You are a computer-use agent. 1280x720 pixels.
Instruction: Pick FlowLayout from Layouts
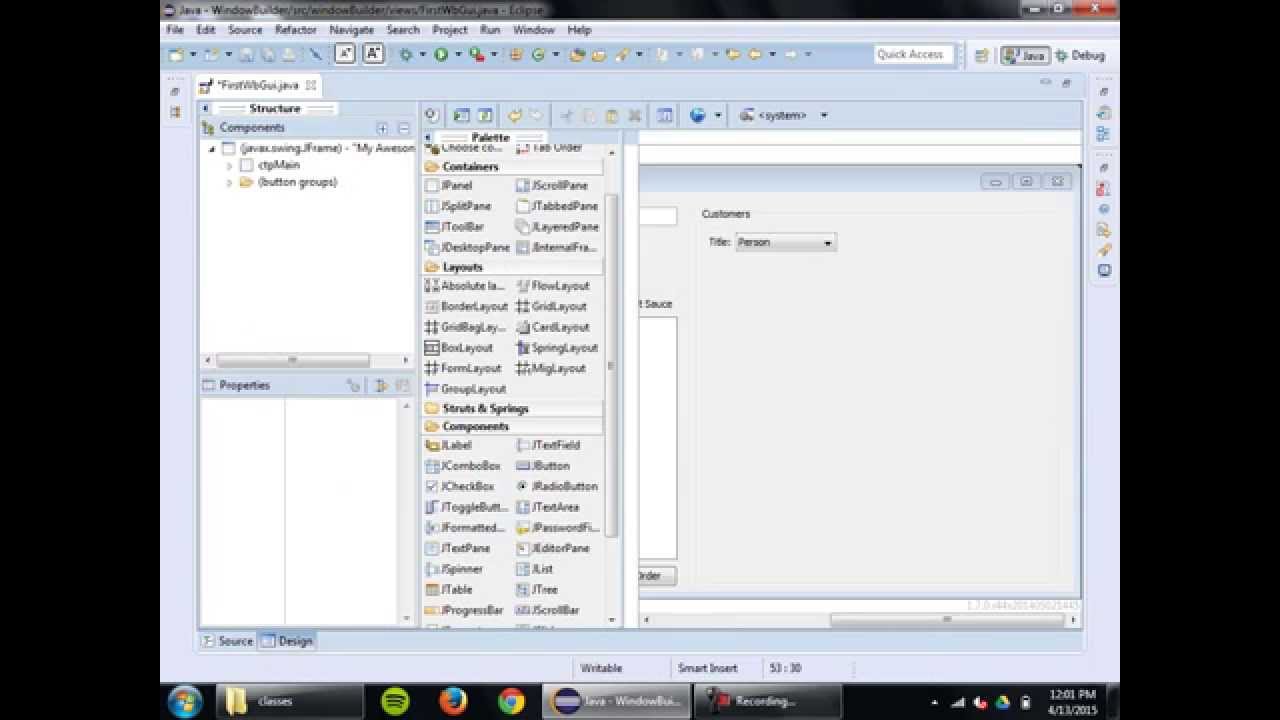click(553, 286)
